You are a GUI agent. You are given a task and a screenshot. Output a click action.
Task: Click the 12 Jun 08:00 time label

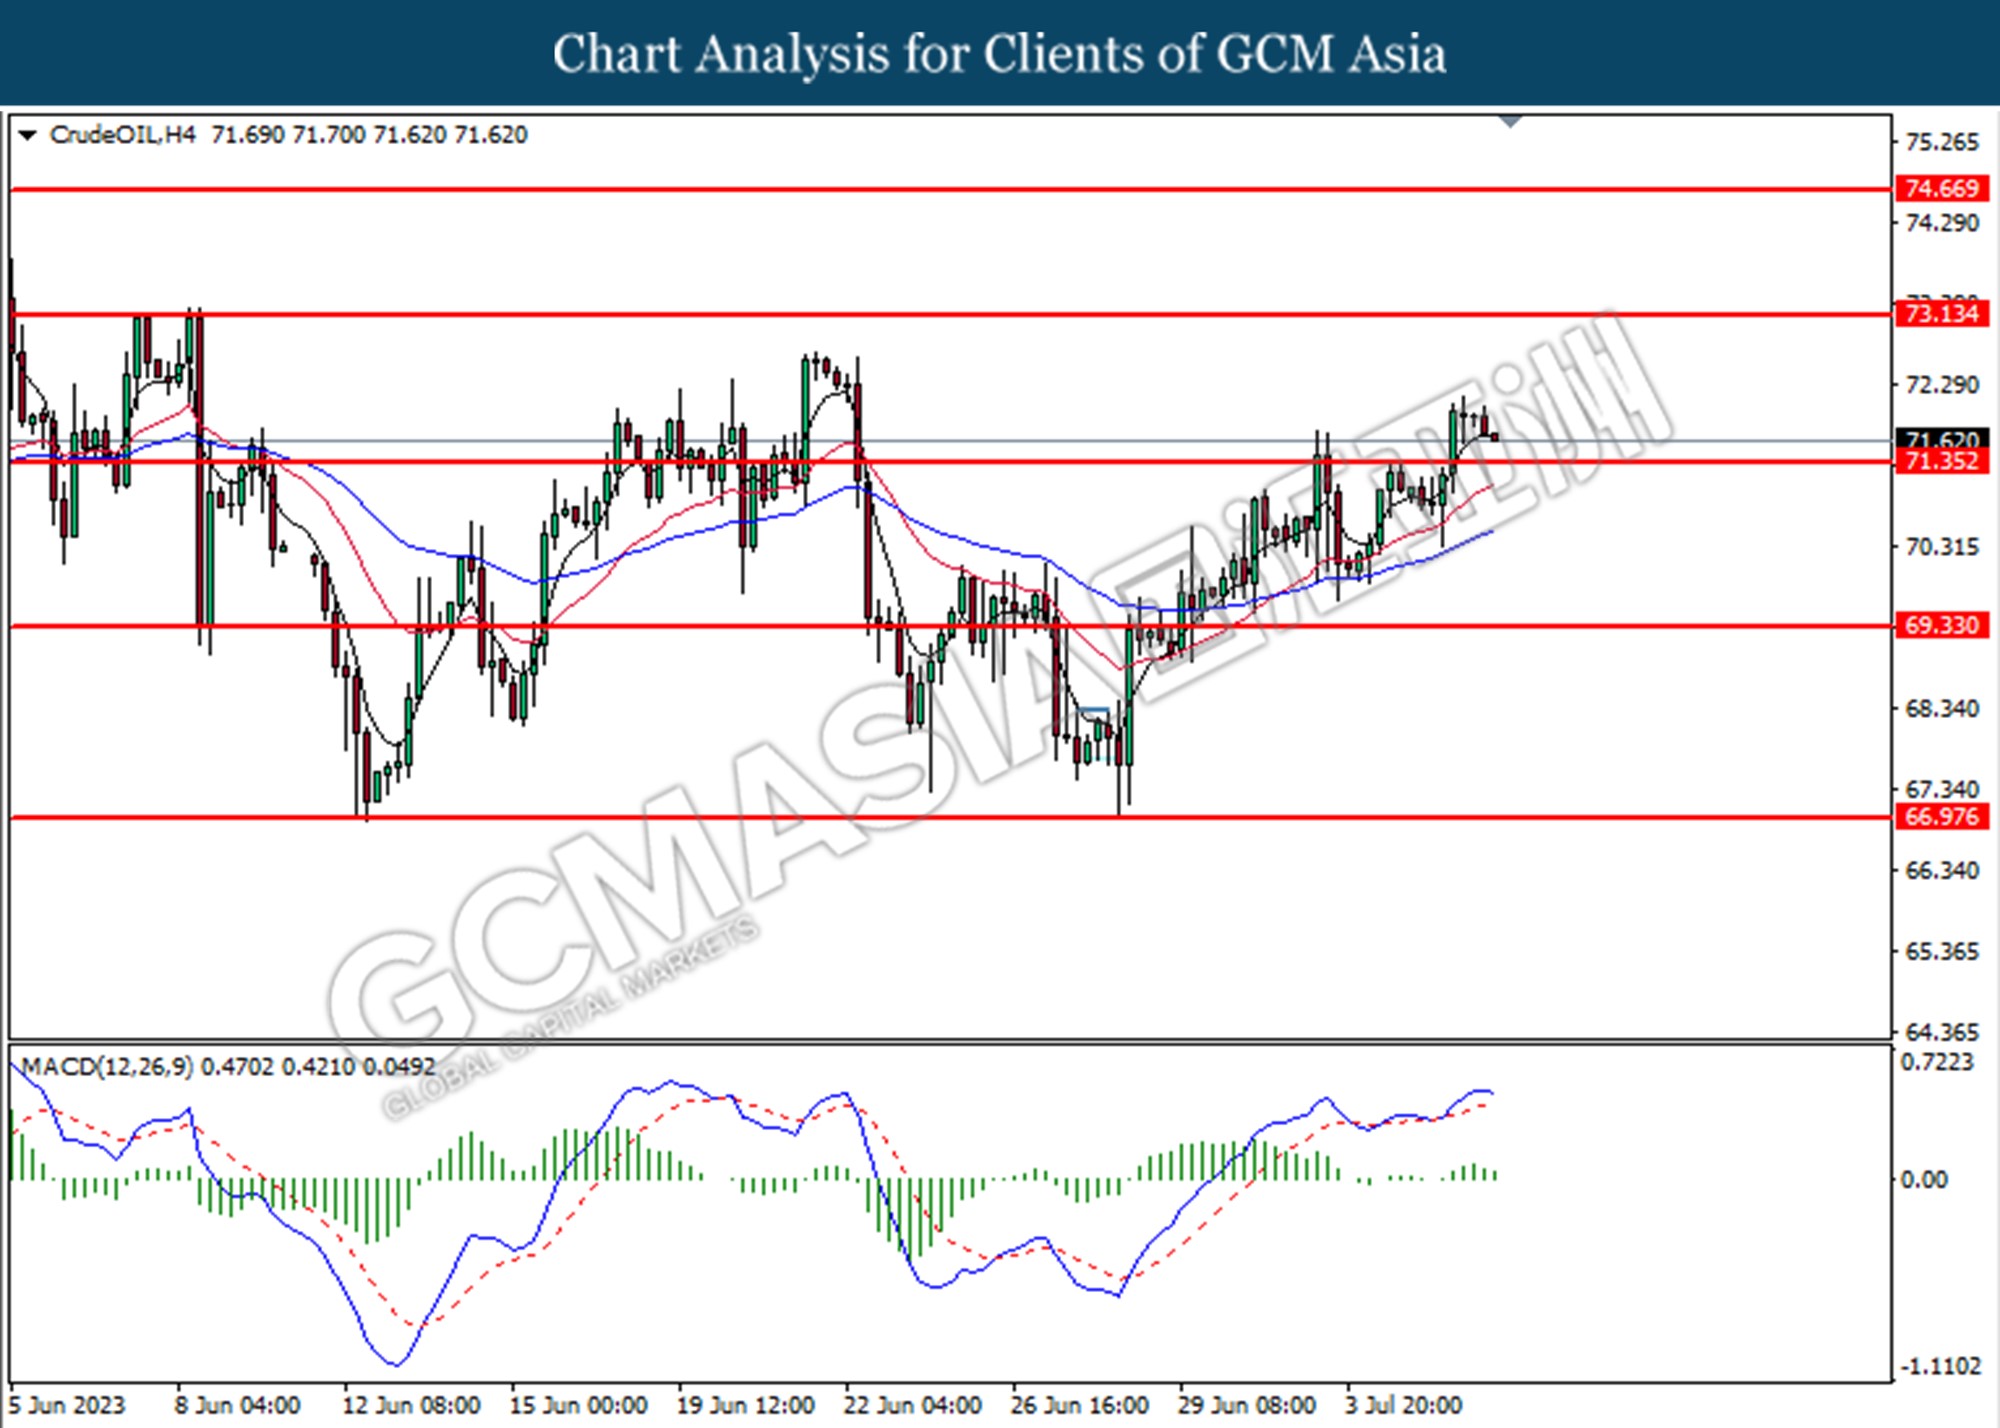pos(411,1405)
